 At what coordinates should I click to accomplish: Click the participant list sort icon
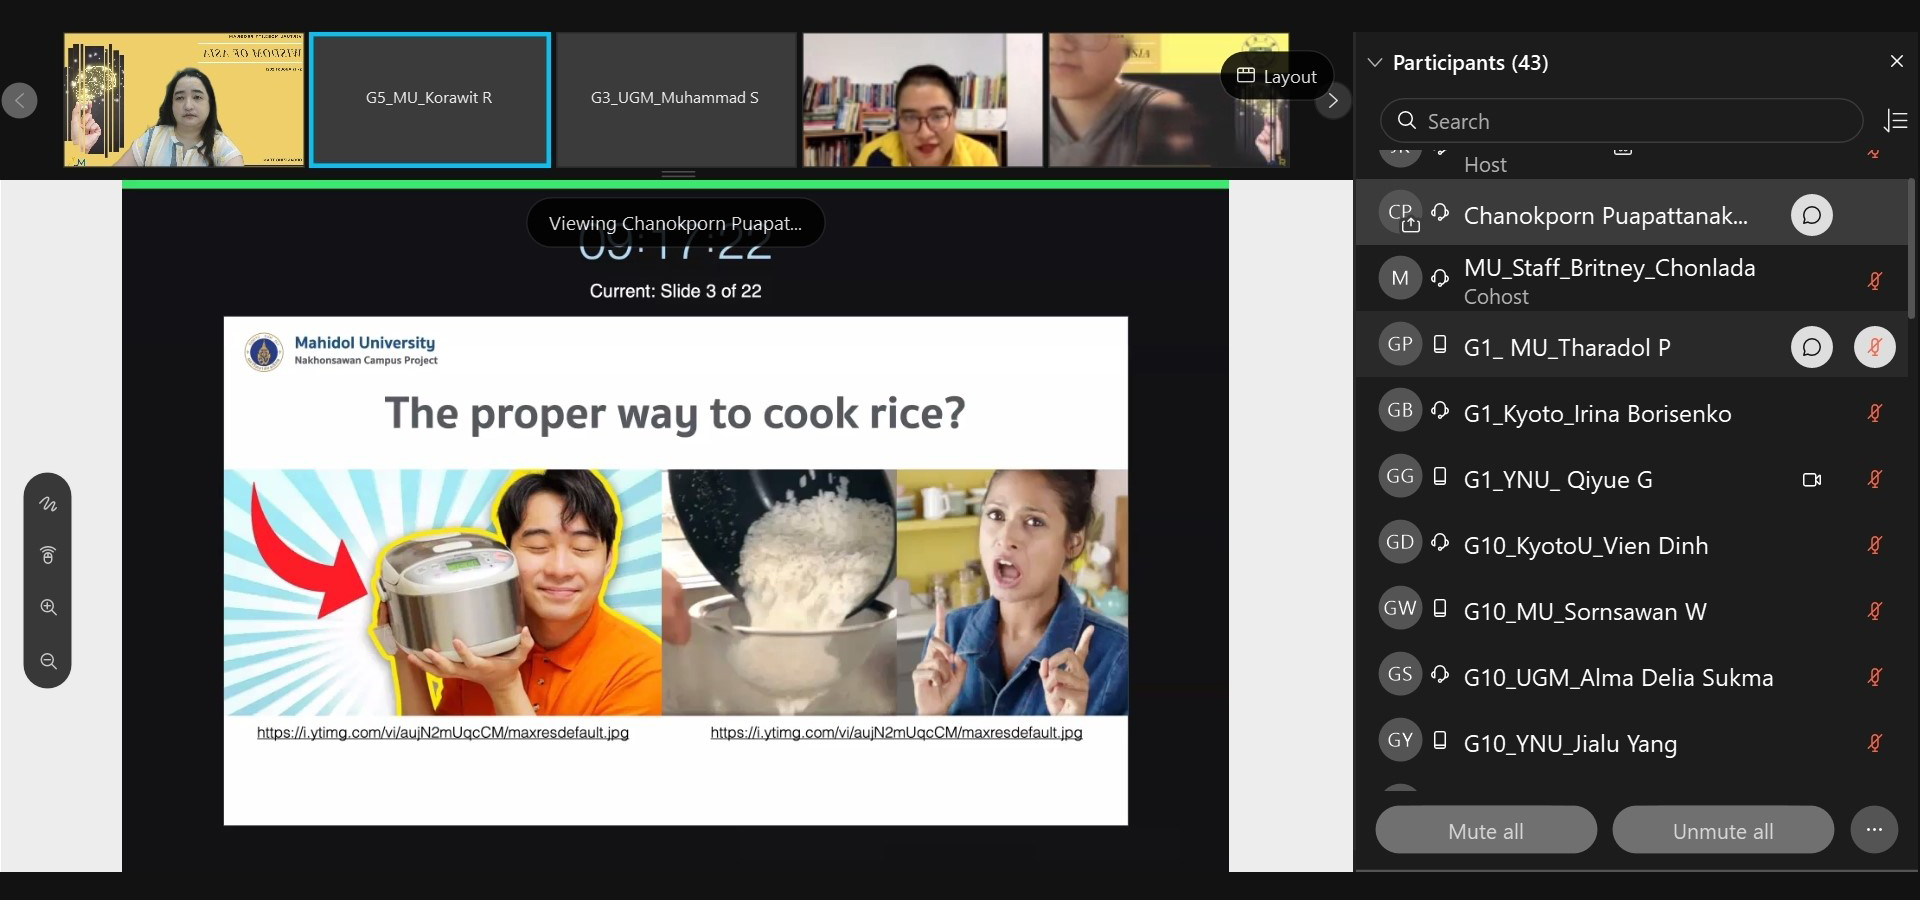pos(1895,121)
